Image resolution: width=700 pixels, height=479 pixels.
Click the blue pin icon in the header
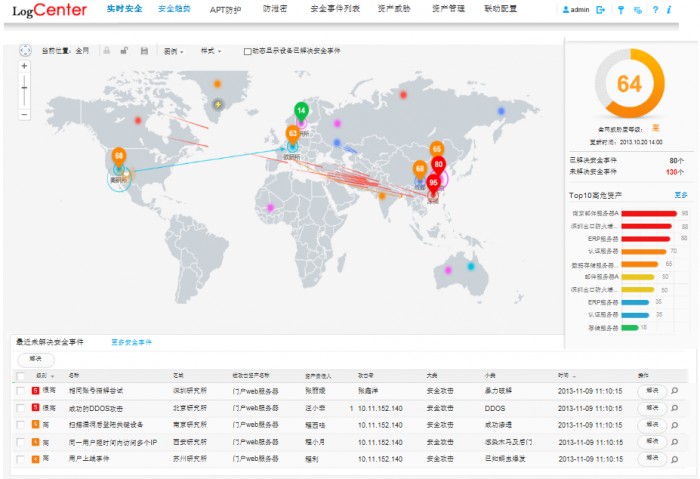point(621,9)
